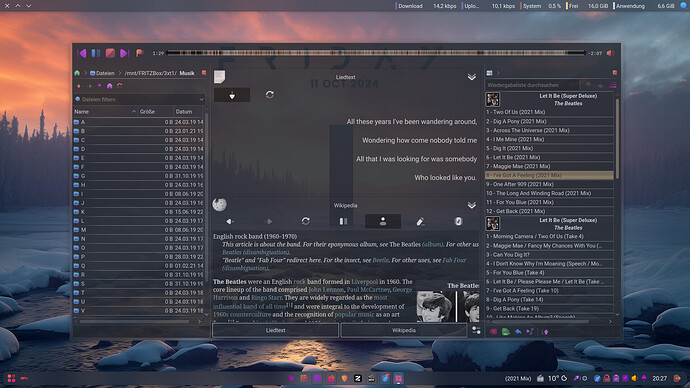Click the taskbar clock showing 20:27
The width and height of the screenshot is (690, 388).
(659, 378)
